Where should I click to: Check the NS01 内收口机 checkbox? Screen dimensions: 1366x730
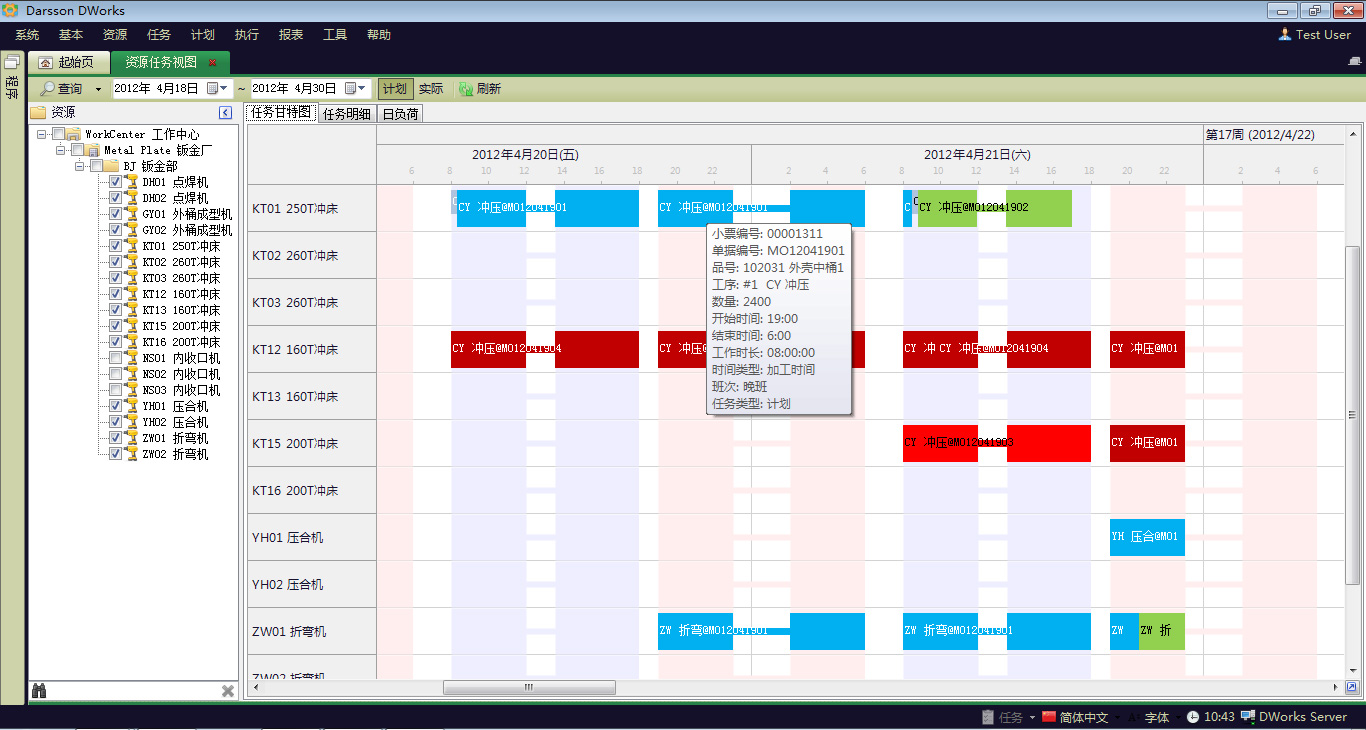pyautogui.click(x=114, y=358)
